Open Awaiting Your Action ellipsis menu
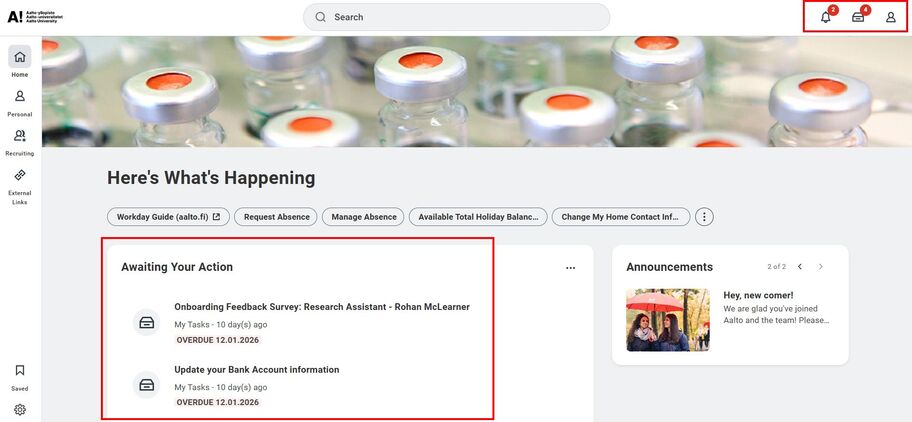912x422 pixels. tap(571, 268)
